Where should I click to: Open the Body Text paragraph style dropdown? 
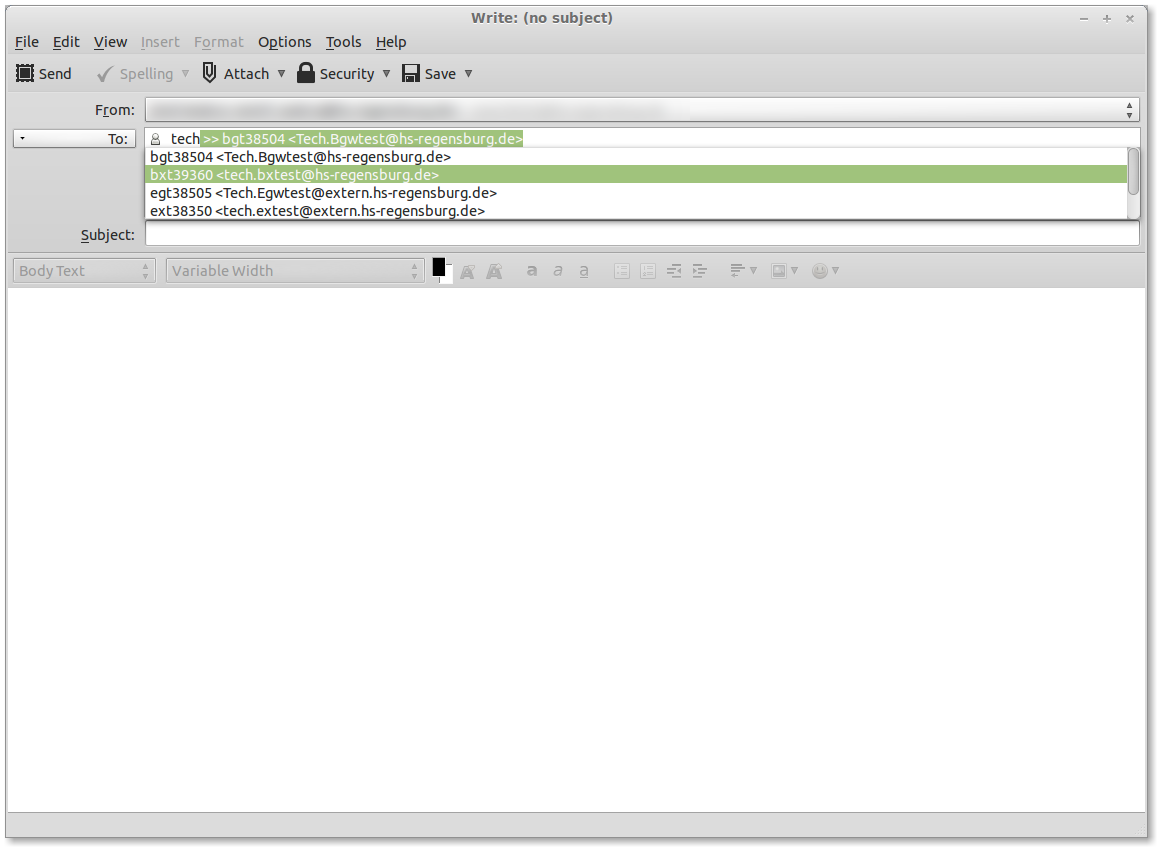[84, 271]
